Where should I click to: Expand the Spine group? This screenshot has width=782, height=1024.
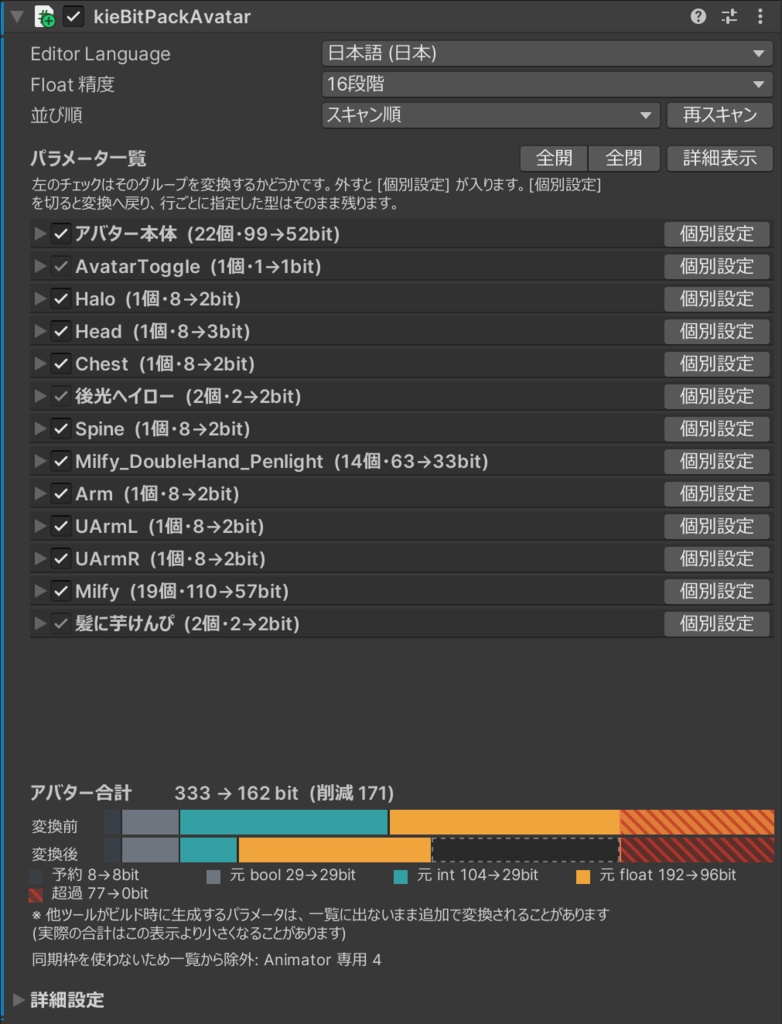(x=40, y=429)
